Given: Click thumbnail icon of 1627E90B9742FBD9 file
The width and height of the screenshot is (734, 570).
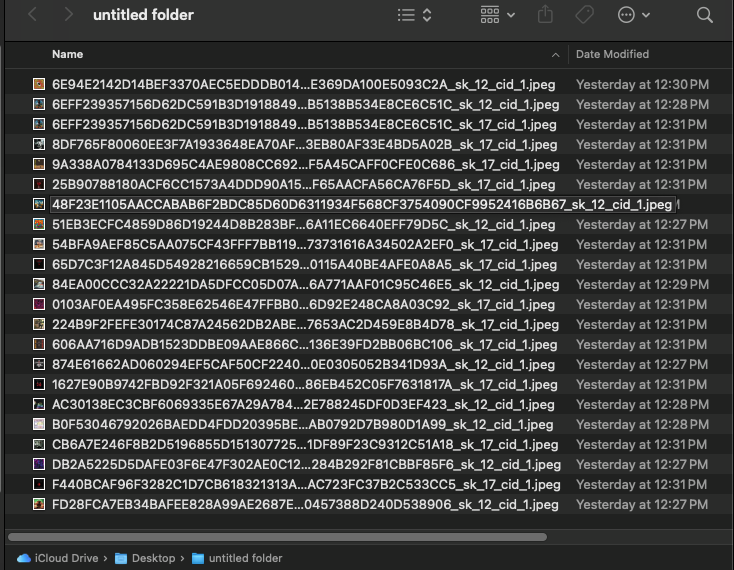Looking at the screenshot, I should [x=39, y=384].
